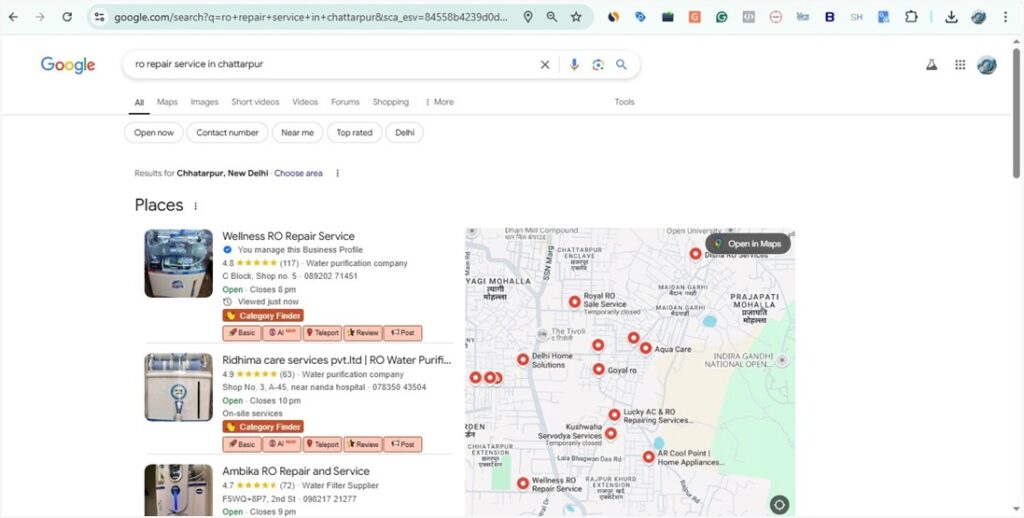Switch to the Images tab
Viewport: 1024px width, 518px height.
coord(204,102)
